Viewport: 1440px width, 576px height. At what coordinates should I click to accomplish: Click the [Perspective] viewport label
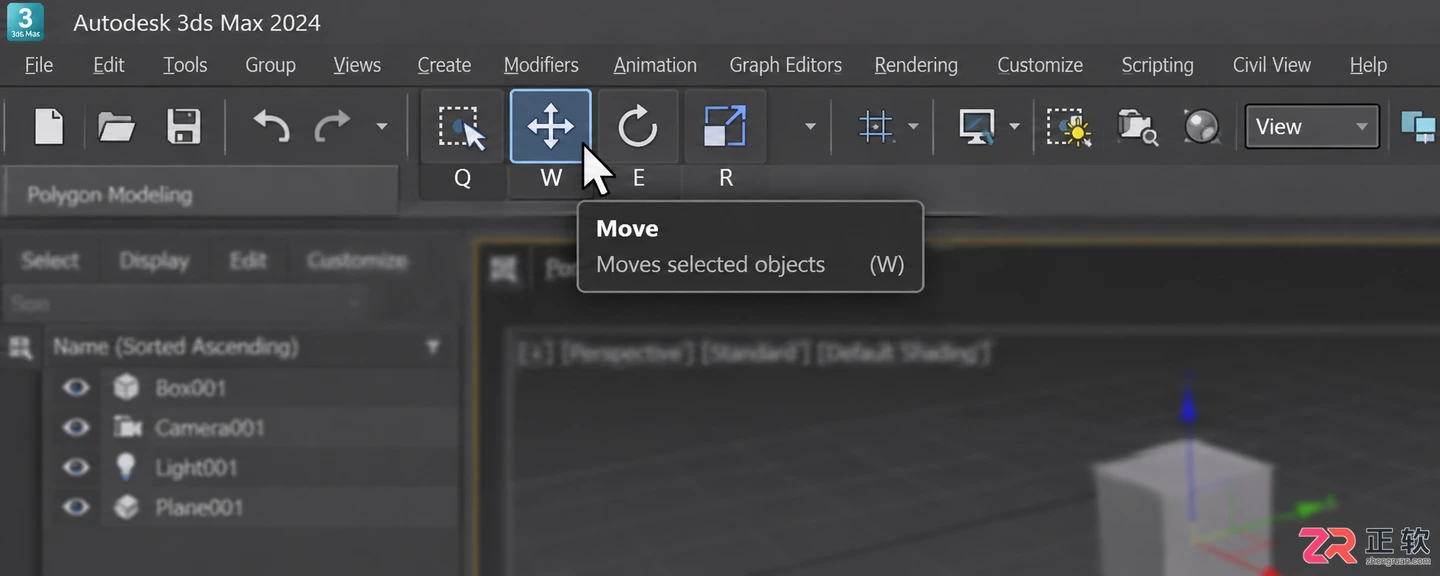pos(626,354)
